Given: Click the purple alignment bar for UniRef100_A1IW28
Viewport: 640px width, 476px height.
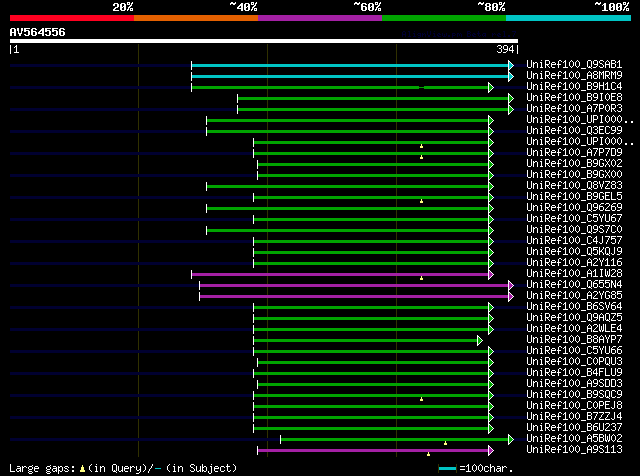Looking at the screenshot, I should click(340, 275).
